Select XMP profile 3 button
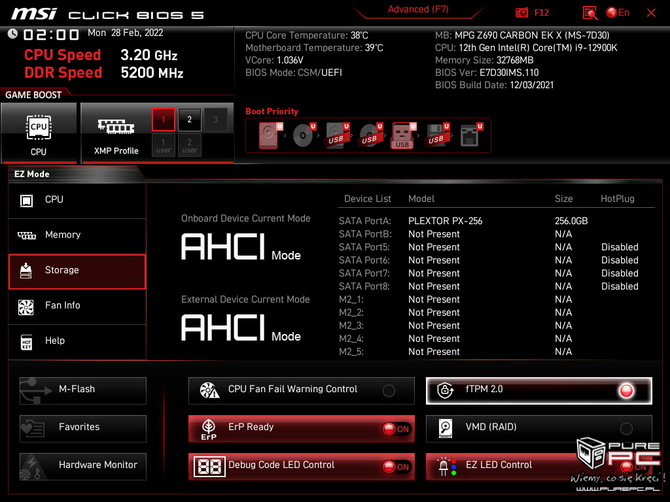The height and width of the screenshot is (502, 670). coord(215,120)
